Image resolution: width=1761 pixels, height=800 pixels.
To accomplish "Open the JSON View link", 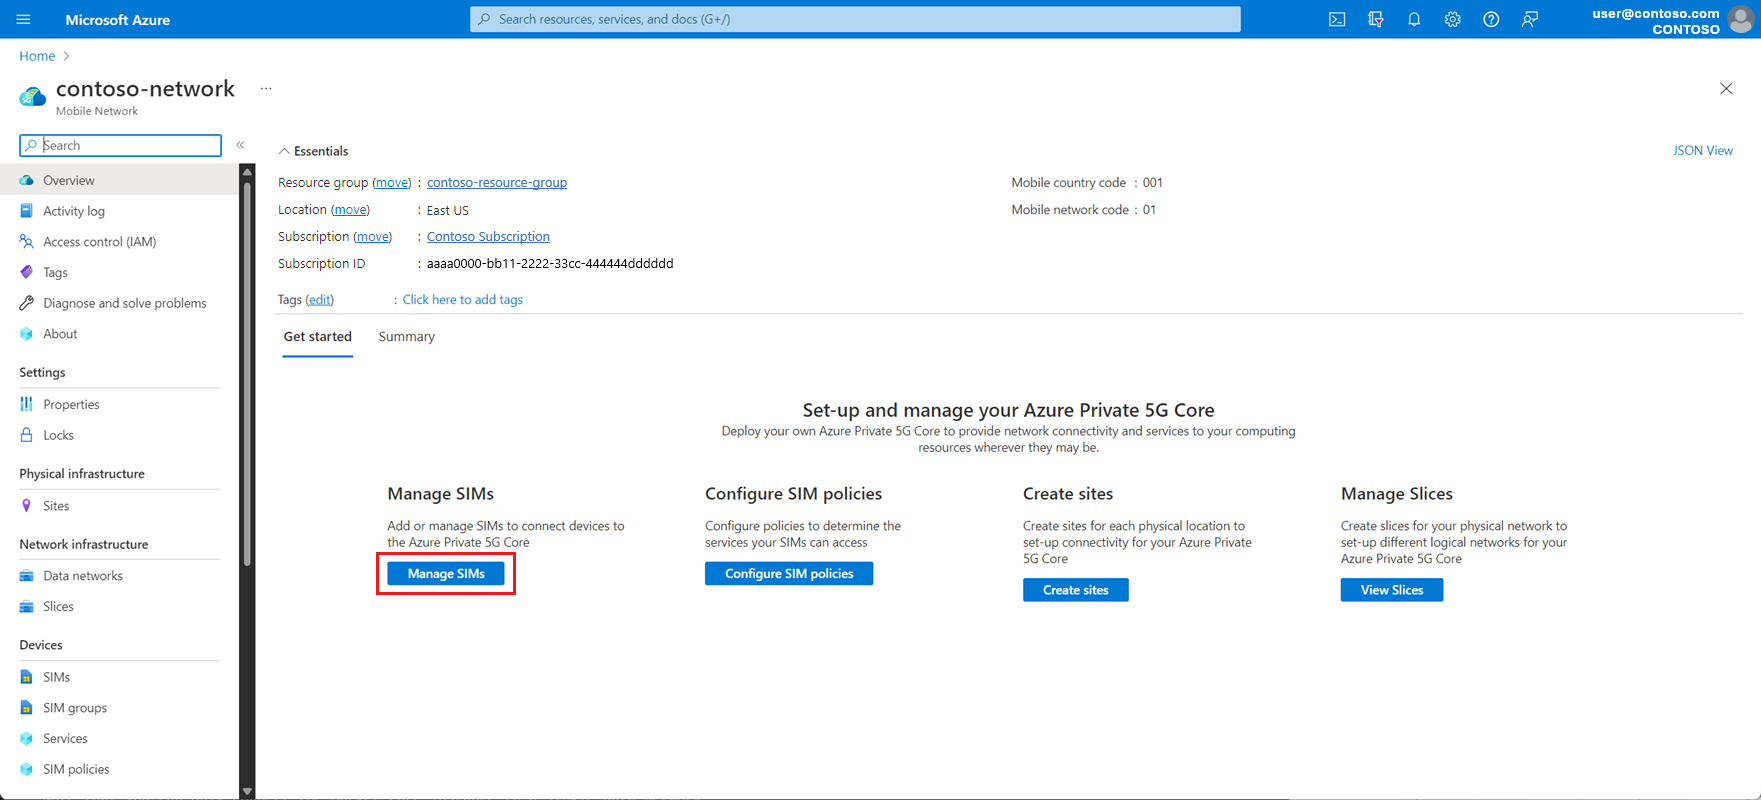I will (1703, 150).
